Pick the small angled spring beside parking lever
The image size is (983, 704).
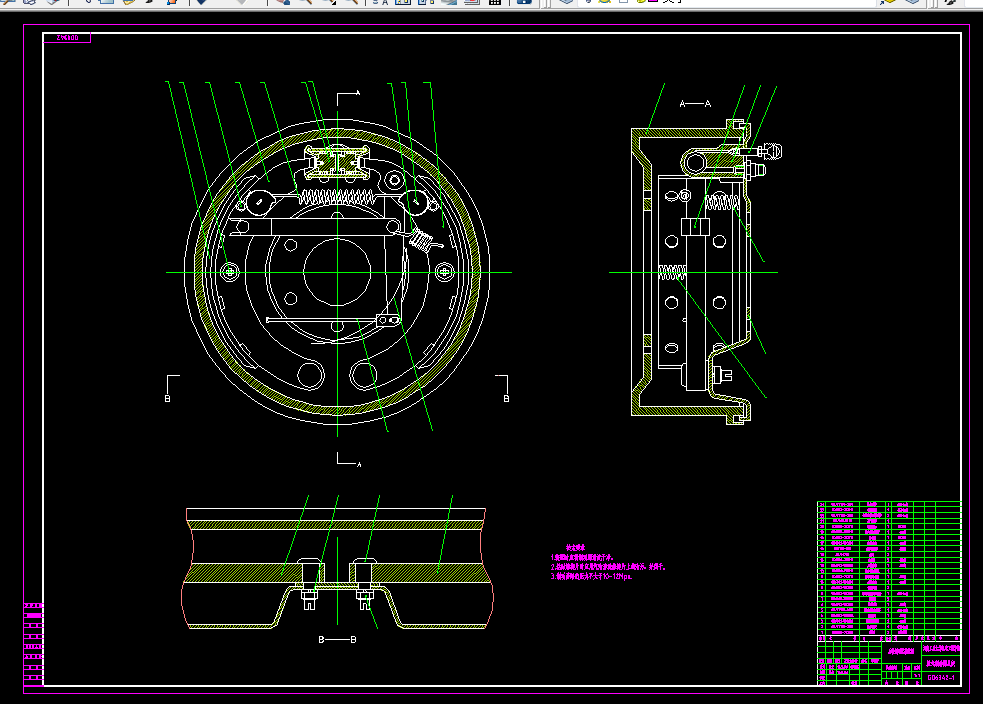click(421, 239)
